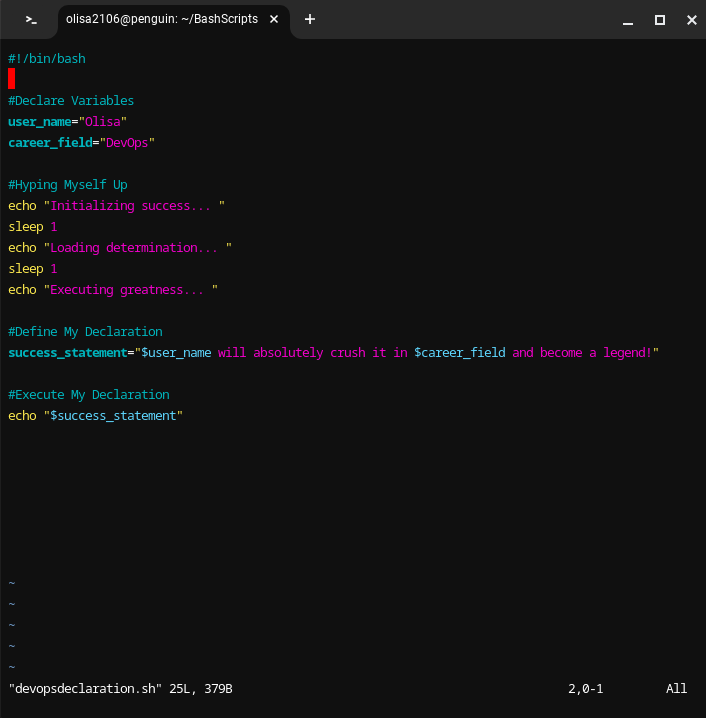Close the olisa2106@penguin terminal tab
This screenshot has width=706, height=718.
[x=274, y=19]
